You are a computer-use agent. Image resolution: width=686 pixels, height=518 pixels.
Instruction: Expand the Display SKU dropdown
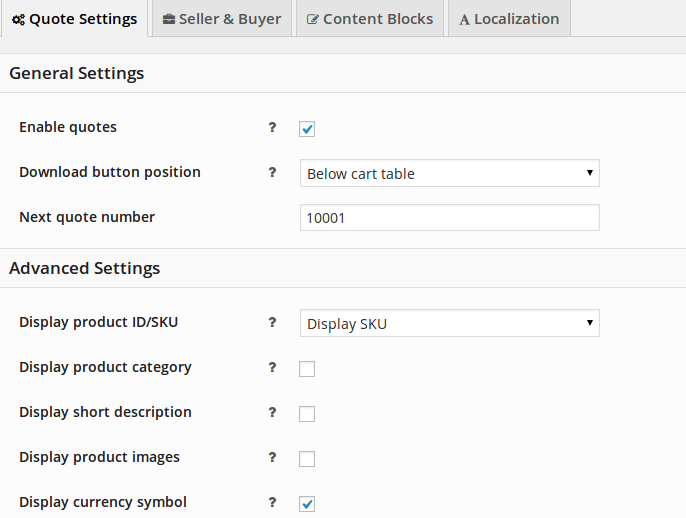[450, 323]
